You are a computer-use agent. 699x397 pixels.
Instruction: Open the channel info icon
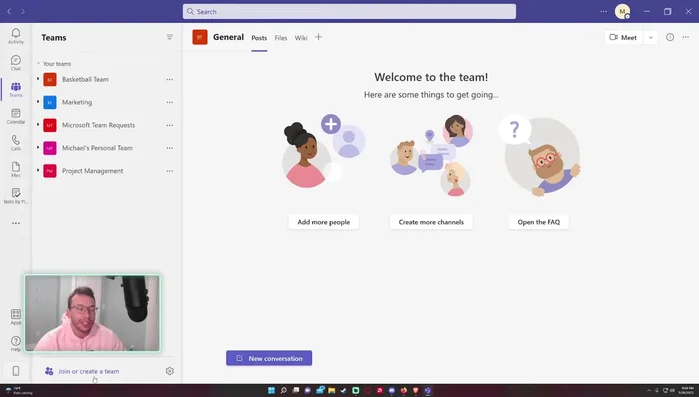tap(670, 37)
